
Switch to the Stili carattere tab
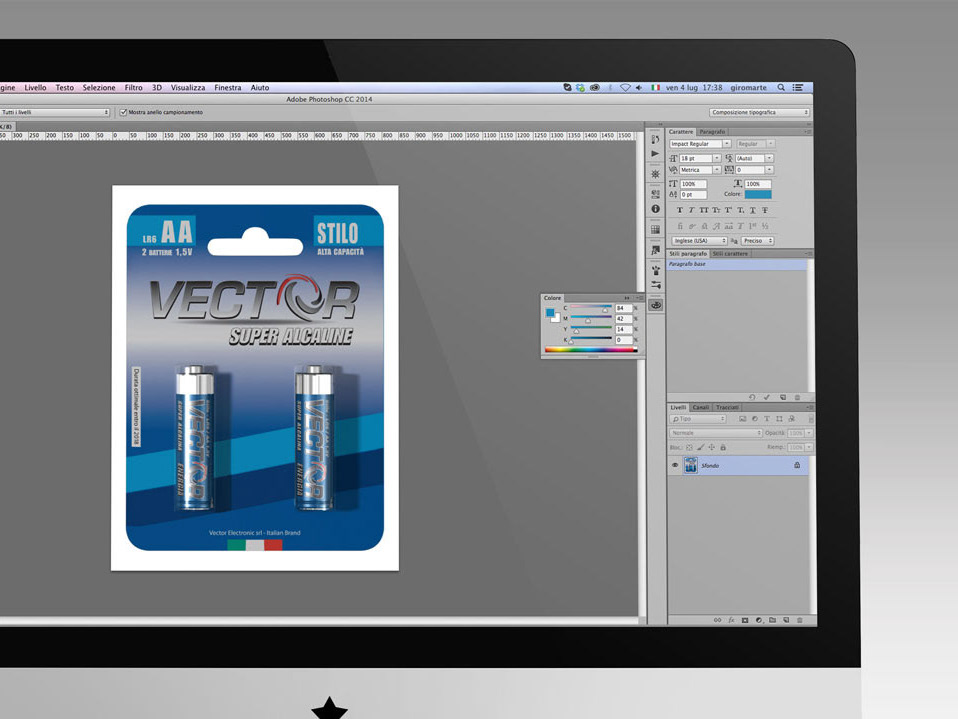[x=730, y=254]
